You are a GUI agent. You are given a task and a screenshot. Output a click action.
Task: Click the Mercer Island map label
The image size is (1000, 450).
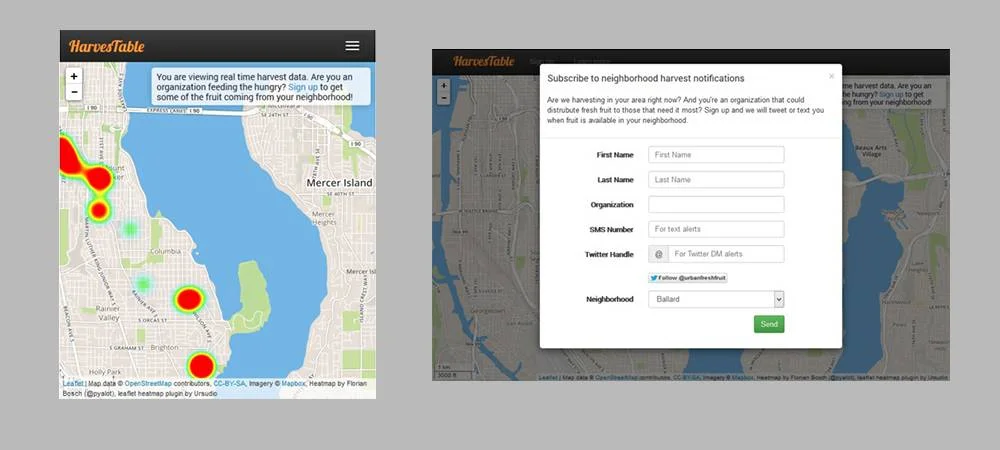click(339, 183)
